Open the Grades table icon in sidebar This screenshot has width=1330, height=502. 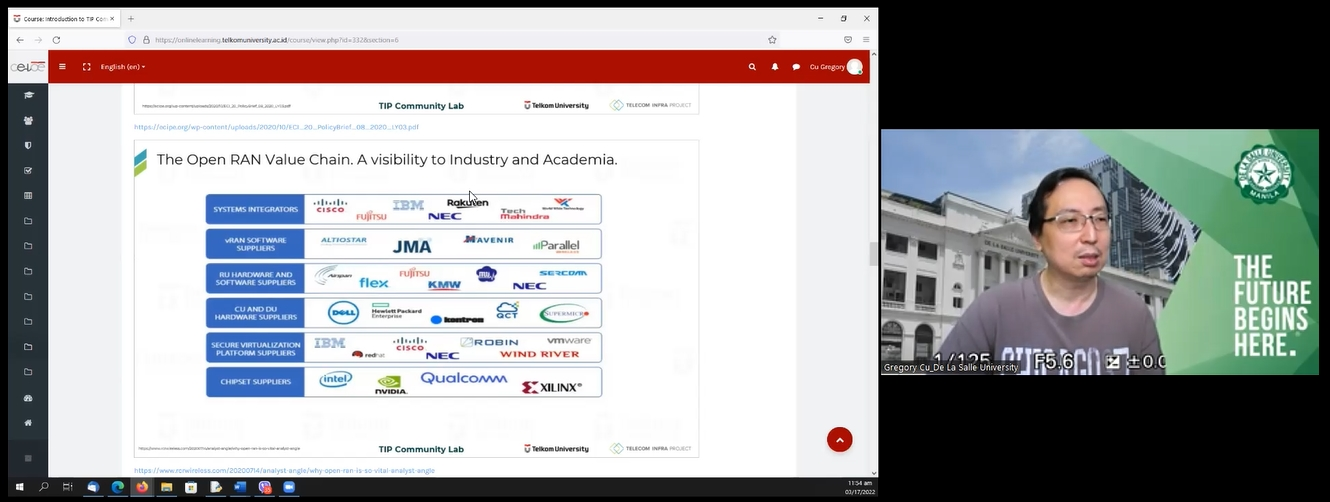point(28,196)
